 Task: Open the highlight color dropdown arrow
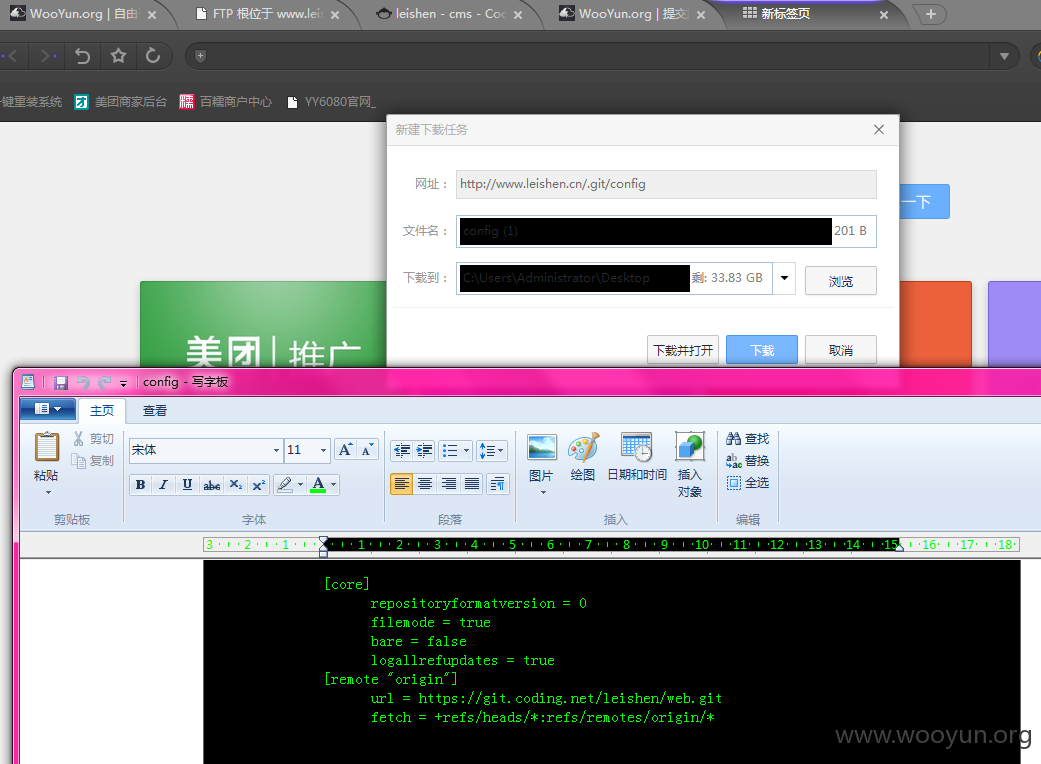(x=301, y=485)
